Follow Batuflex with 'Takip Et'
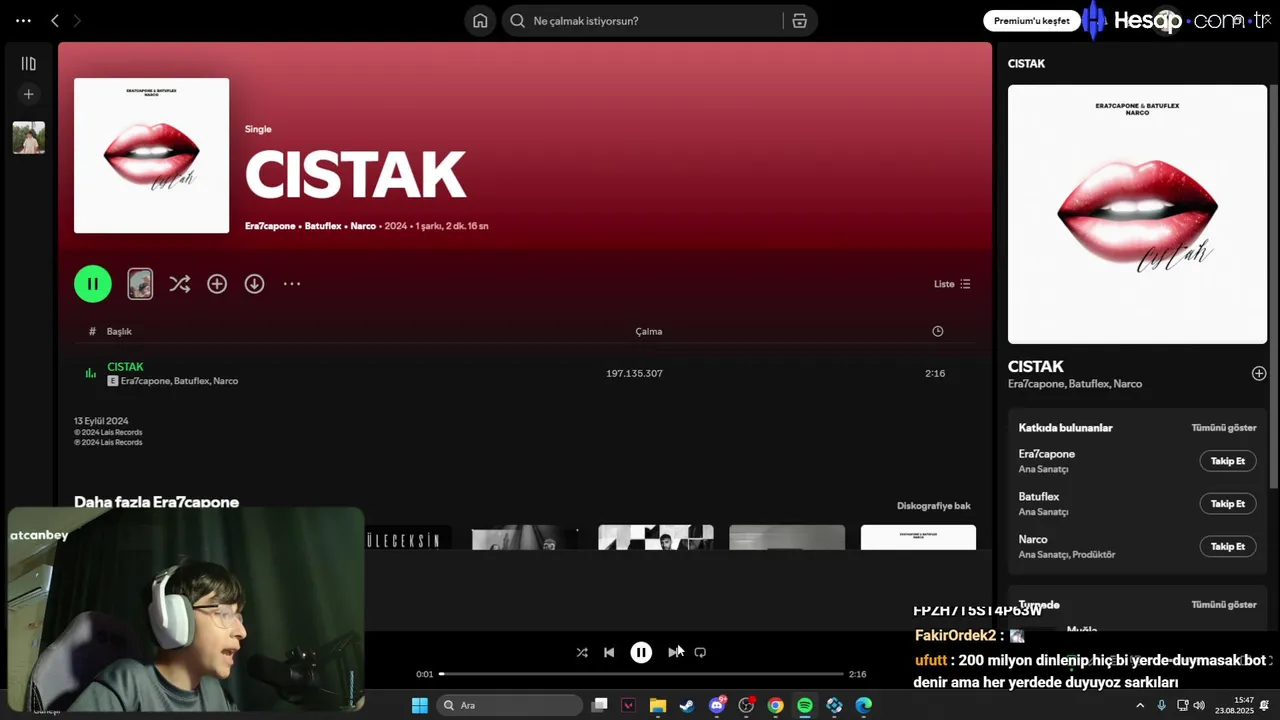 [1227, 504]
